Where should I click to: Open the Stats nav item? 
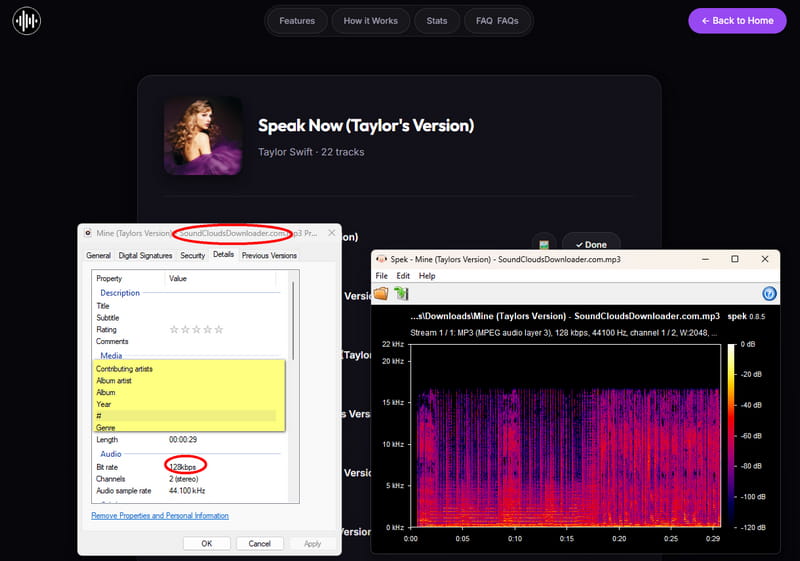tap(437, 21)
